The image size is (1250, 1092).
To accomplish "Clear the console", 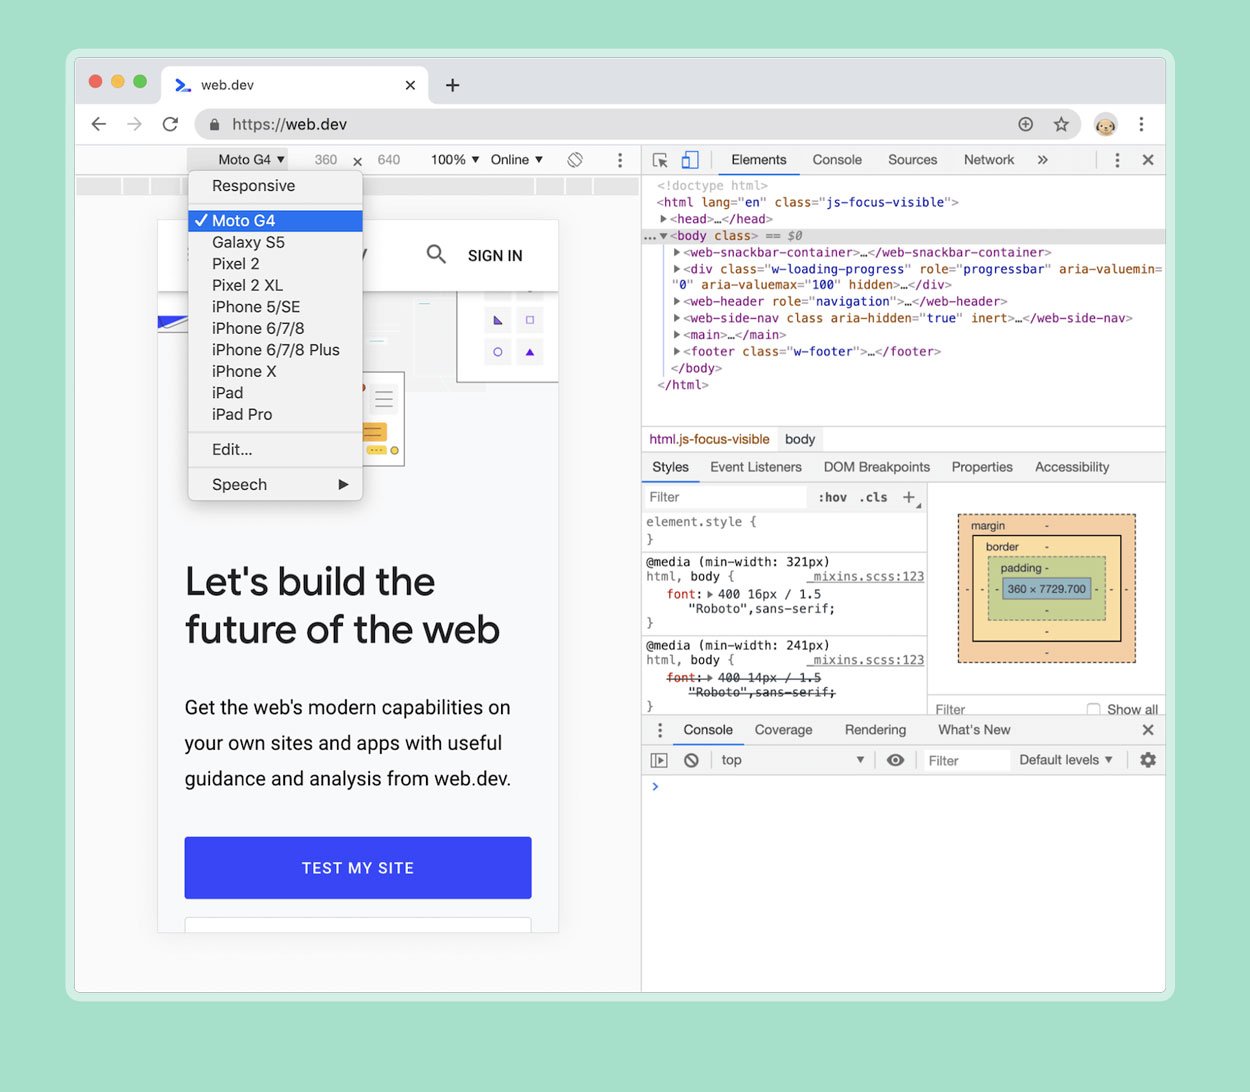I will [x=691, y=760].
